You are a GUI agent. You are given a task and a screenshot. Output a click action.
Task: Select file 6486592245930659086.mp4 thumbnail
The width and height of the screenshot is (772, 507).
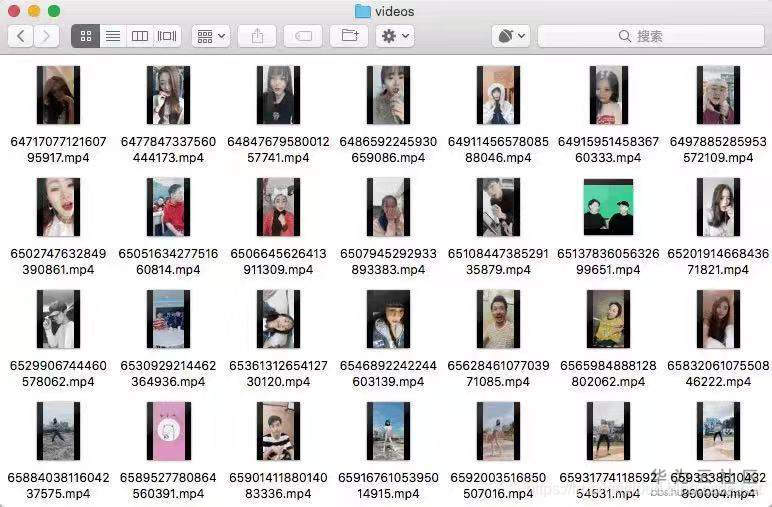[388, 95]
